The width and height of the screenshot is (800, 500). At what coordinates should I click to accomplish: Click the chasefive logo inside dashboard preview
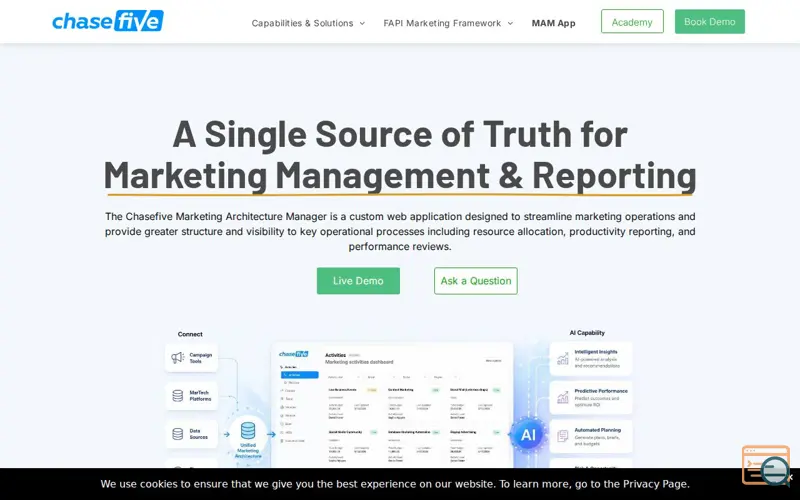click(293, 354)
